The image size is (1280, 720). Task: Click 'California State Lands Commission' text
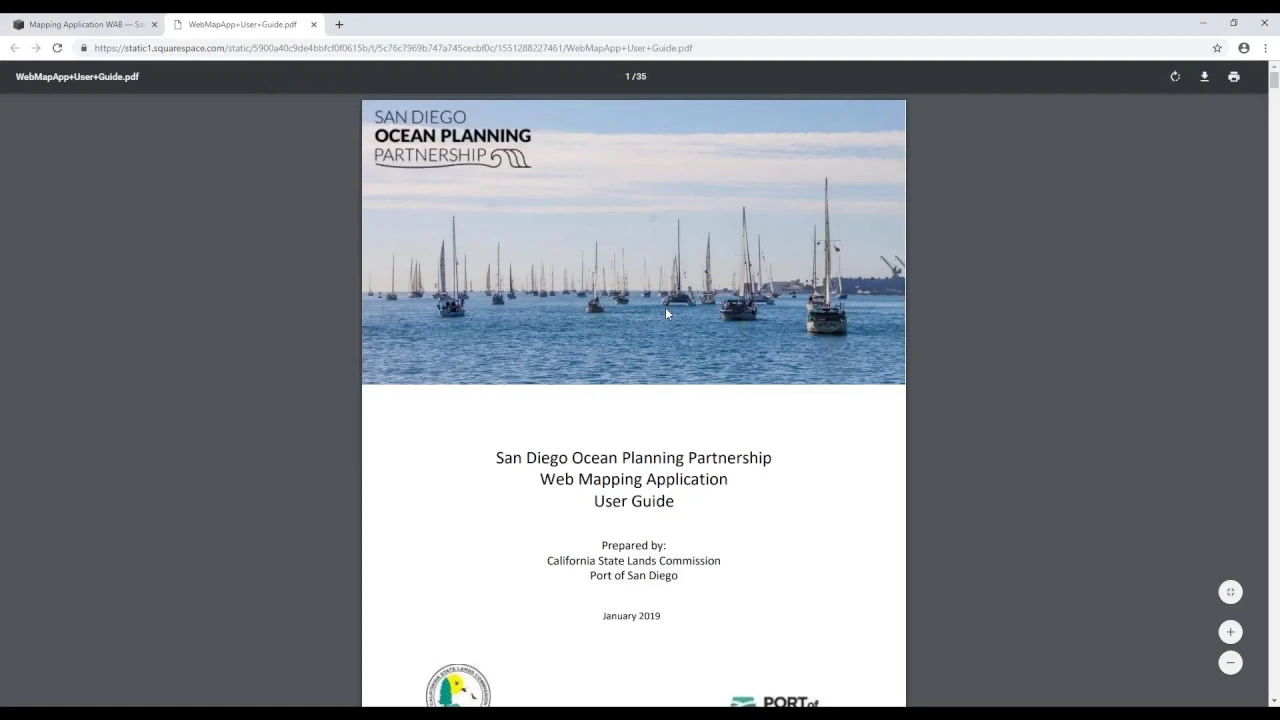pyautogui.click(x=634, y=561)
